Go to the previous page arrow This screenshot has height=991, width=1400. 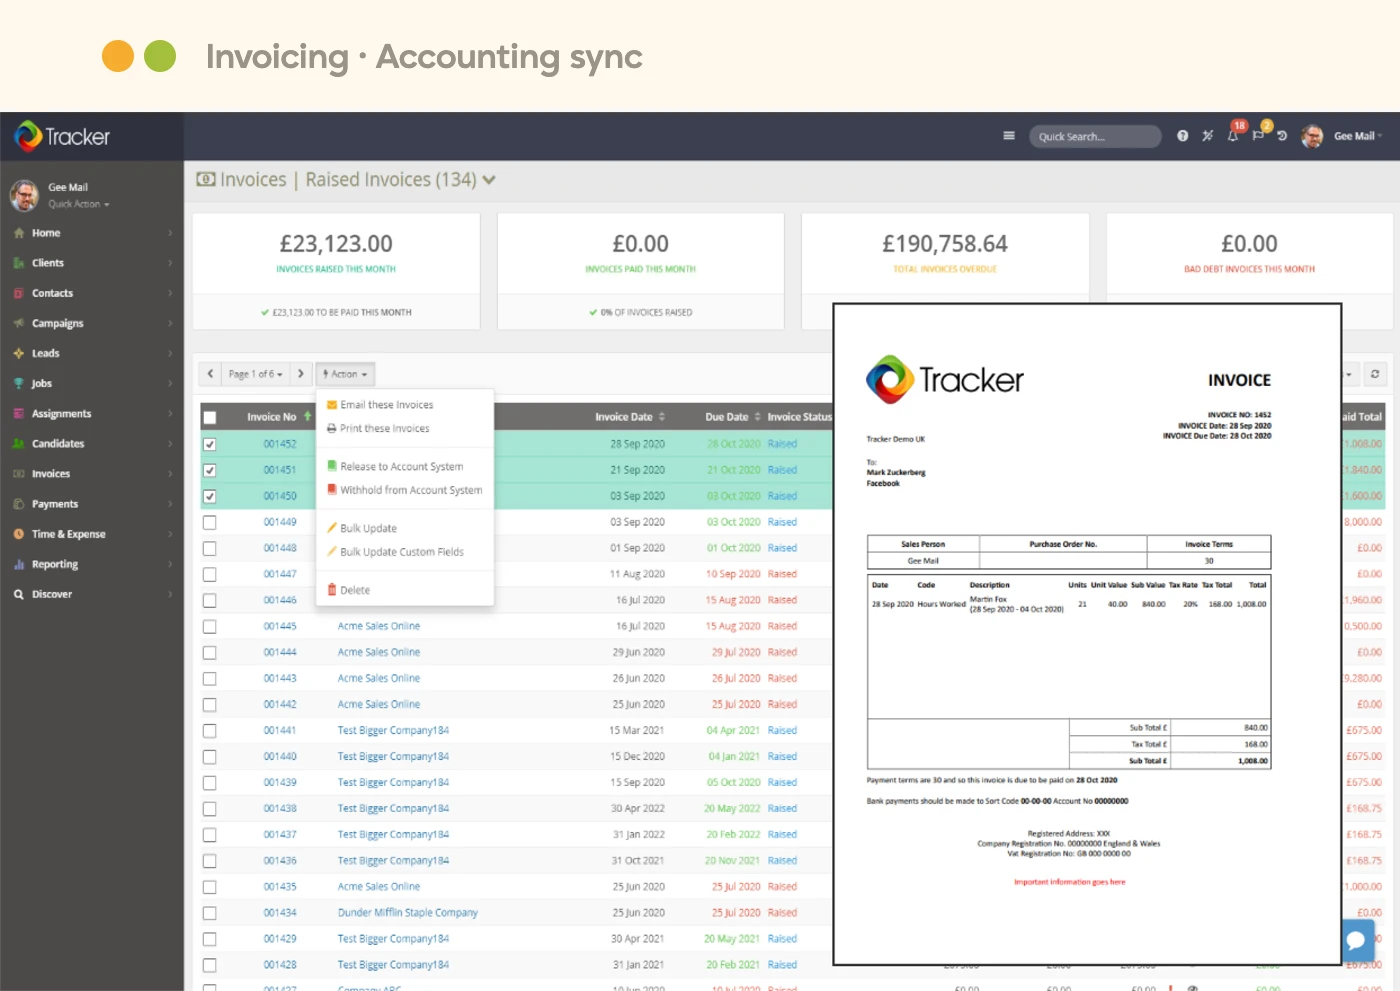click(210, 374)
